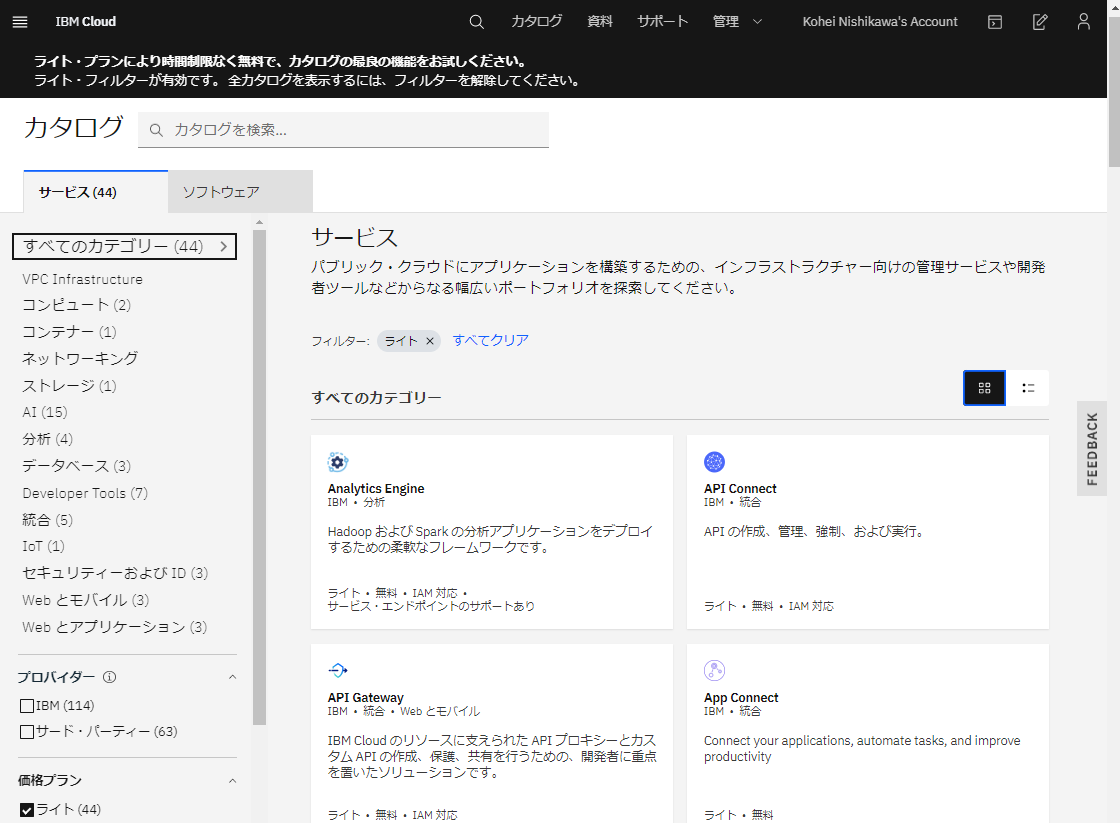Click the API Connect service icon
1120x823 pixels.
(x=714, y=462)
